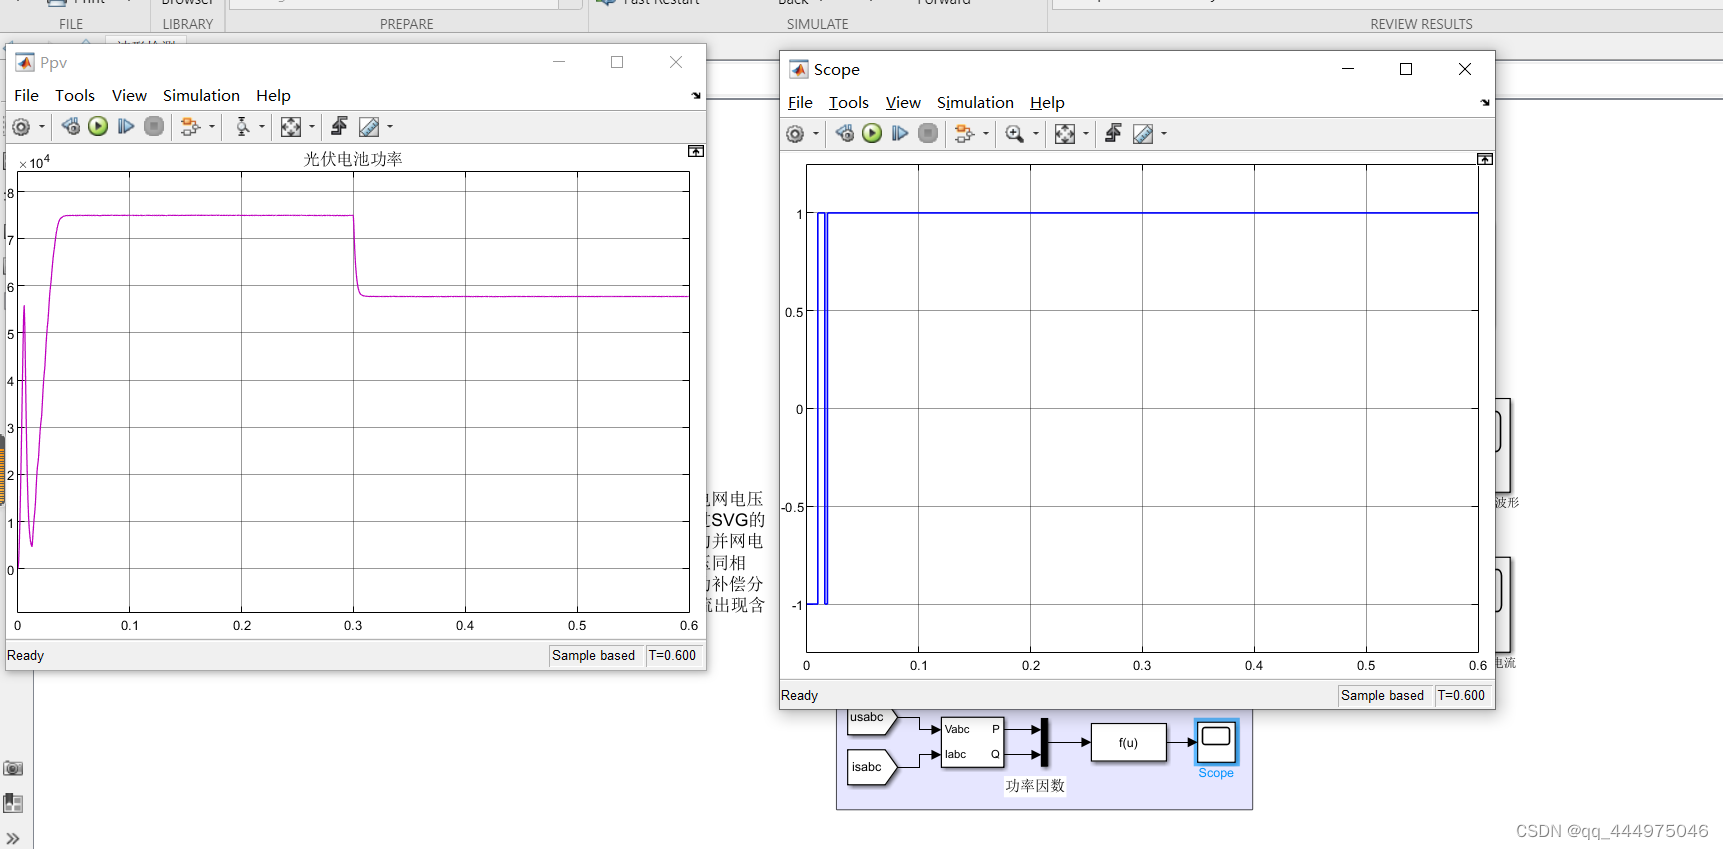Open File menu in Ppv window
1723x849 pixels.
pyautogui.click(x=27, y=95)
